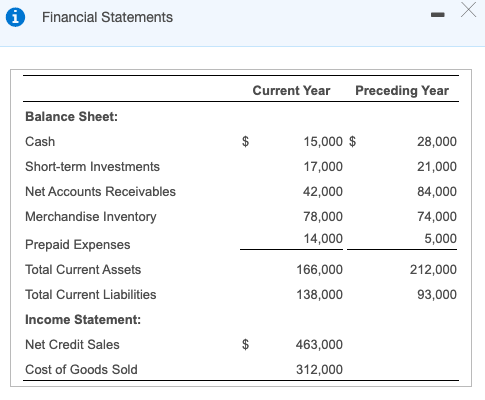This screenshot has height=400, width=485.
Task: Select the Cash preceding year value 28,000
Action: pyautogui.click(x=437, y=142)
